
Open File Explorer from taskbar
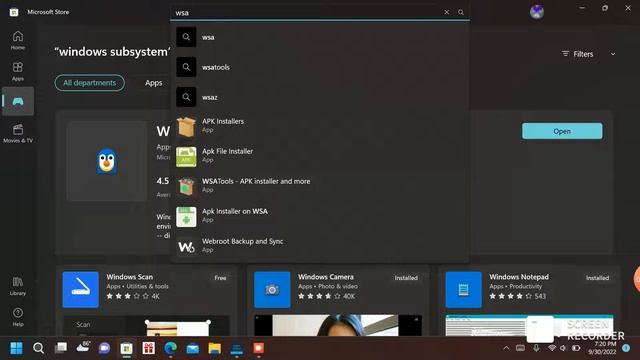[214, 348]
